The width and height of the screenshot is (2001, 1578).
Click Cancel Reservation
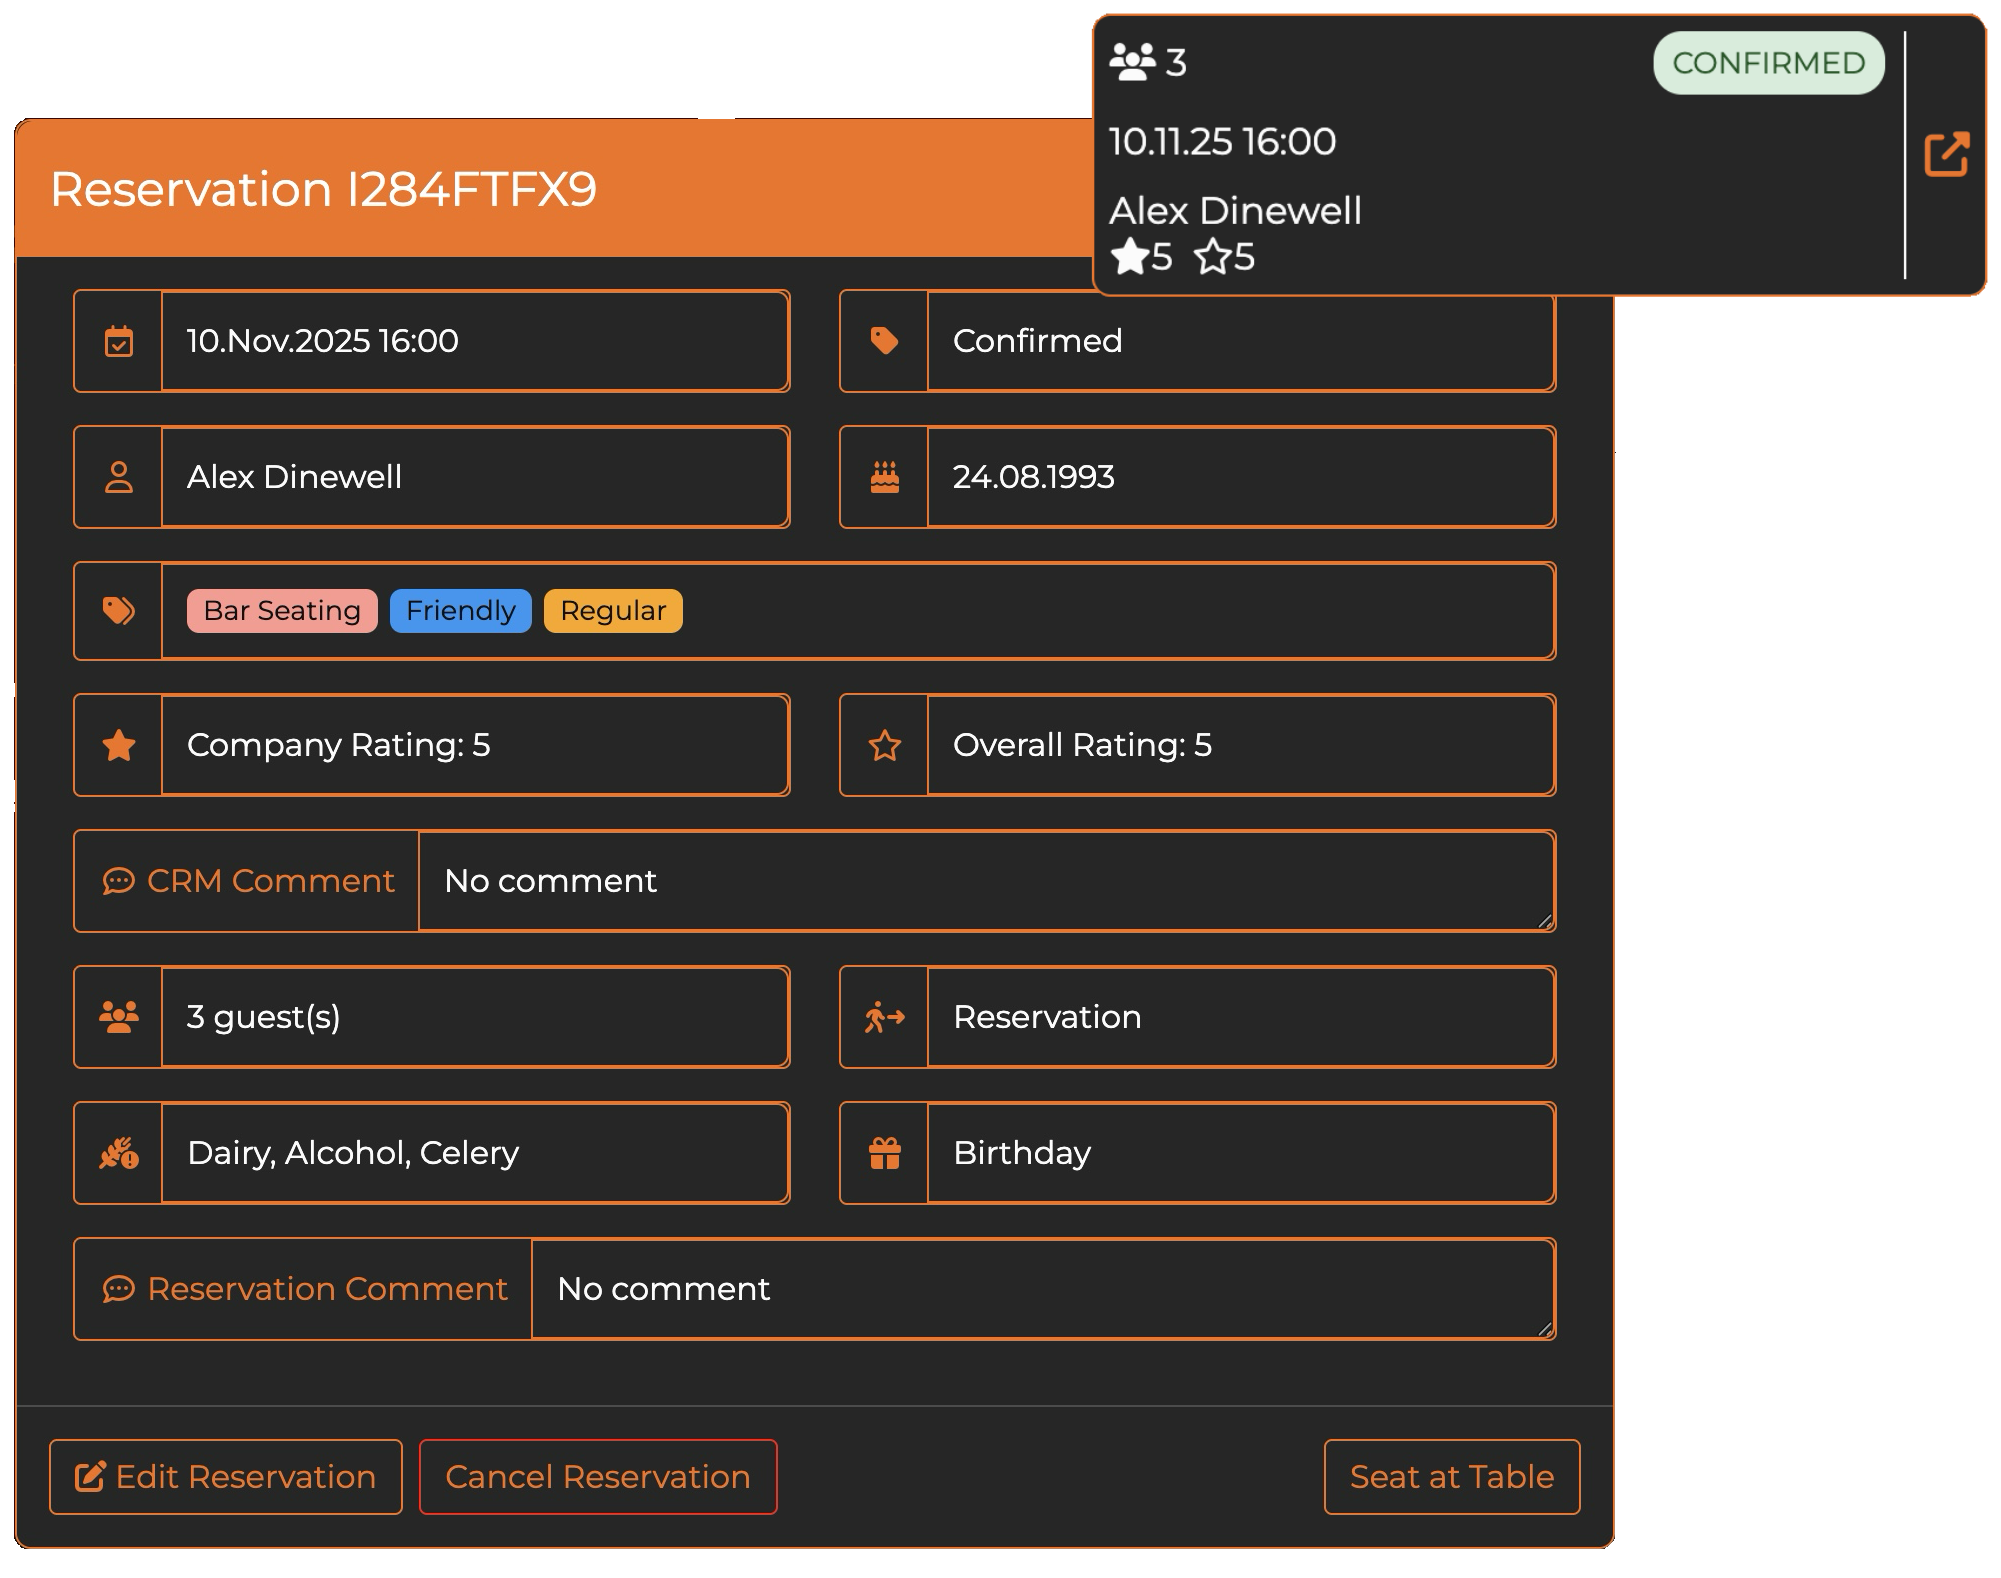tap(598, 1476)
